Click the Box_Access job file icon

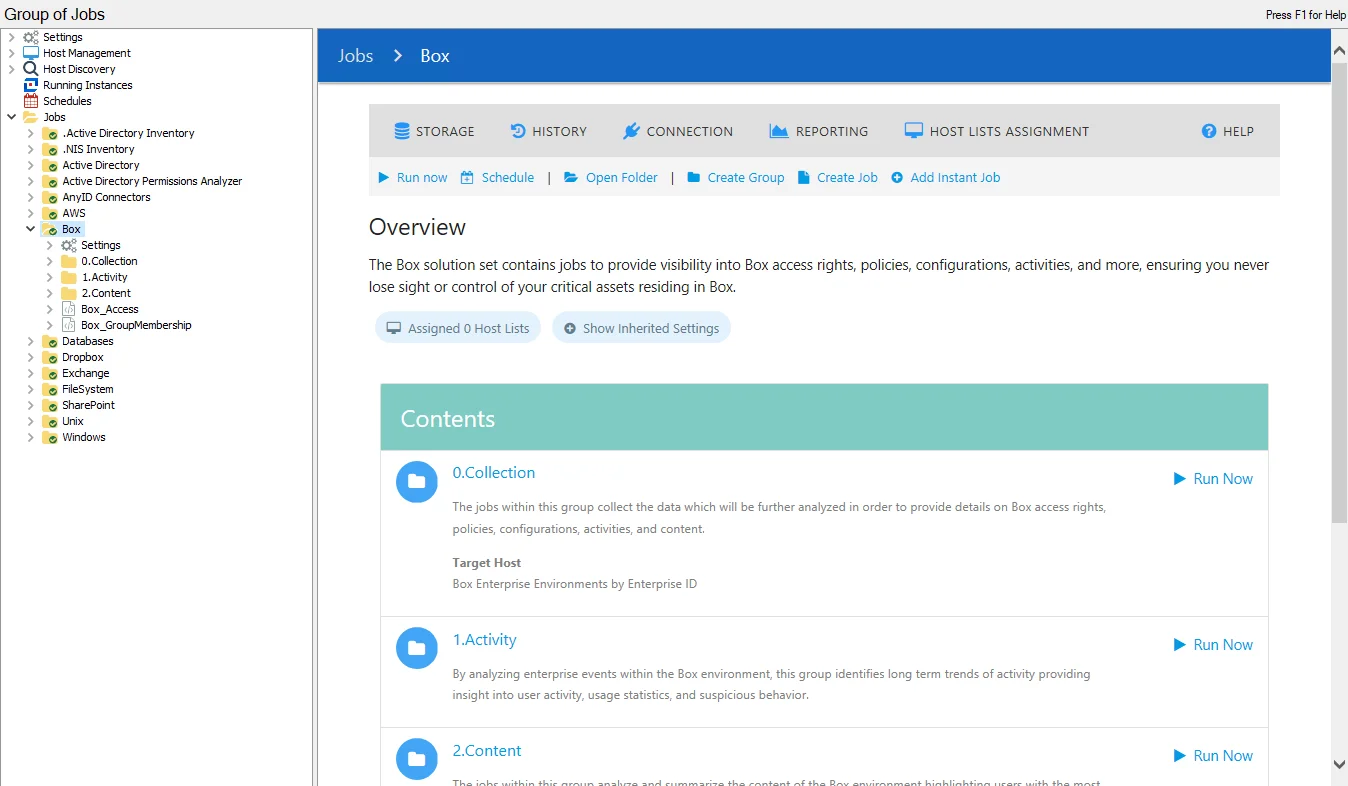[69, 309]
